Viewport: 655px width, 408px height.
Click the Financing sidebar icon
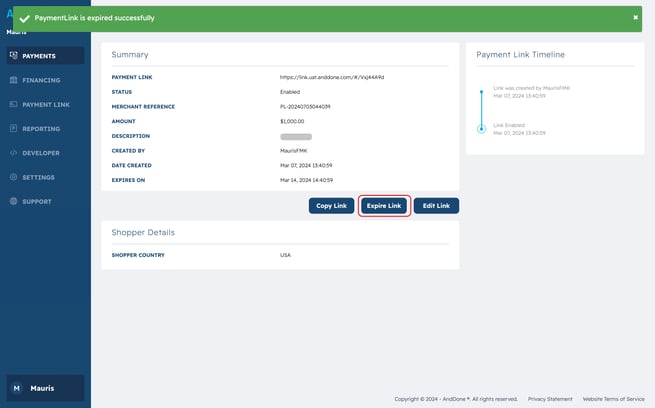click(14, 80)
